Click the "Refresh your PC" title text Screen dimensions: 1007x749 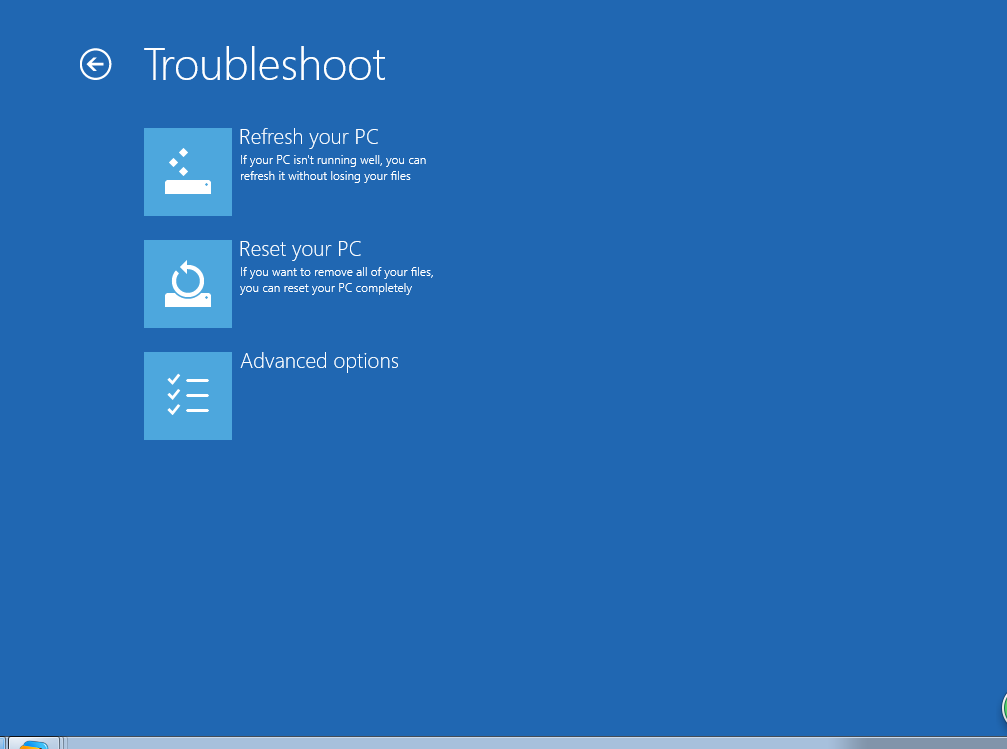309,137
